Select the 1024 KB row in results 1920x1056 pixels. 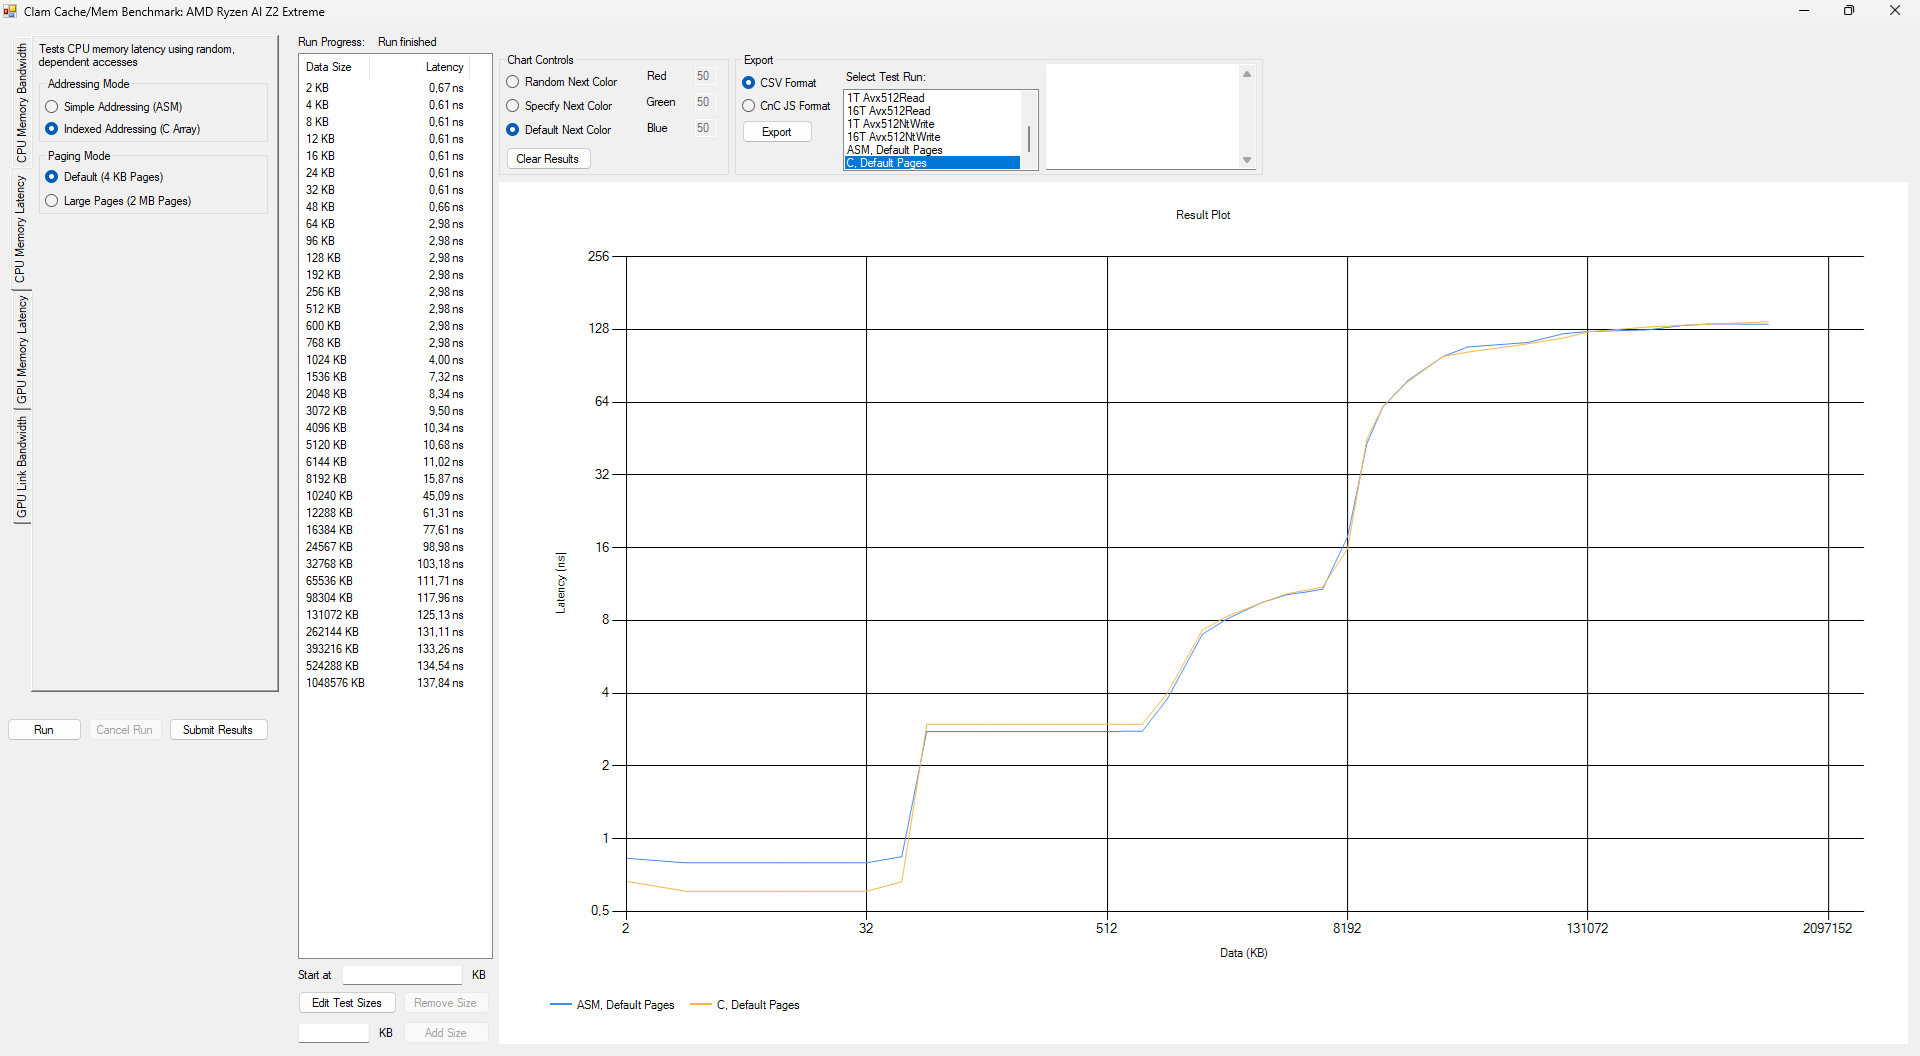(x=384, y=360)
